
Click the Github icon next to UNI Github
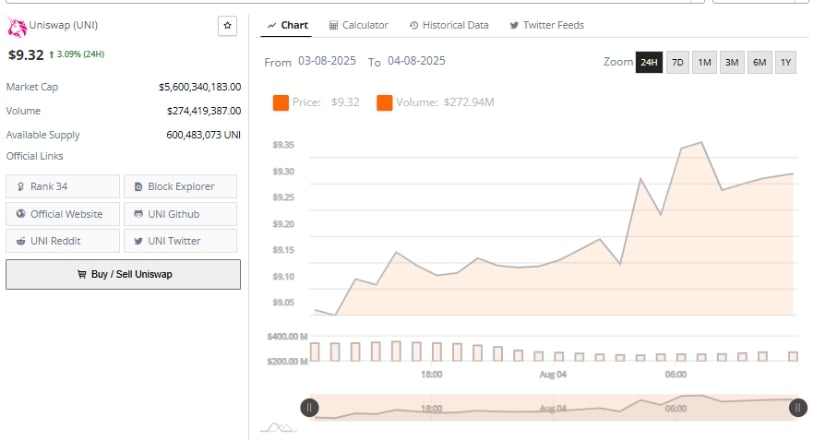click(x=138, y=214)
